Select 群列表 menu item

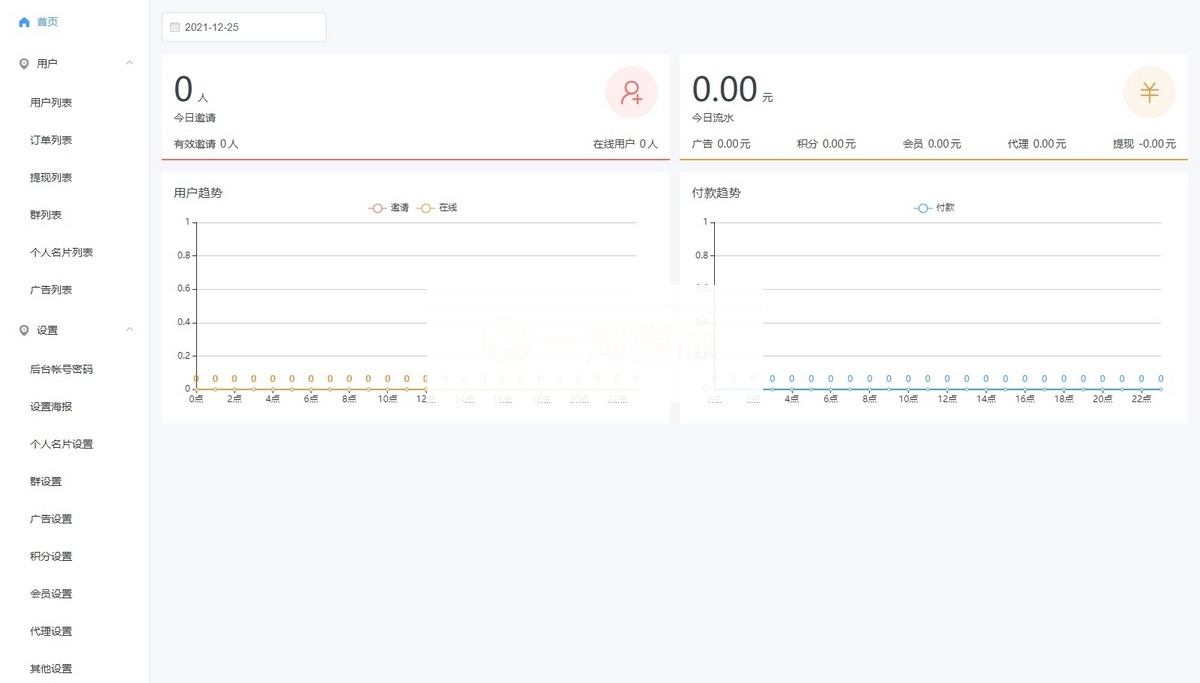tap(46, 215)
